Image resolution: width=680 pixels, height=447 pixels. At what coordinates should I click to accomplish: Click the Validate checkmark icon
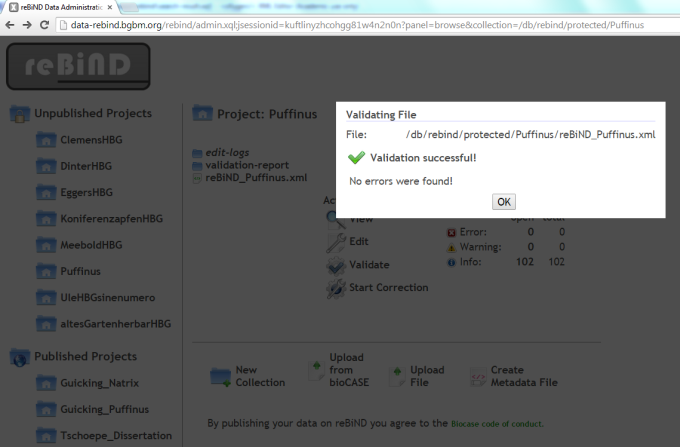(x=337, y=266)
